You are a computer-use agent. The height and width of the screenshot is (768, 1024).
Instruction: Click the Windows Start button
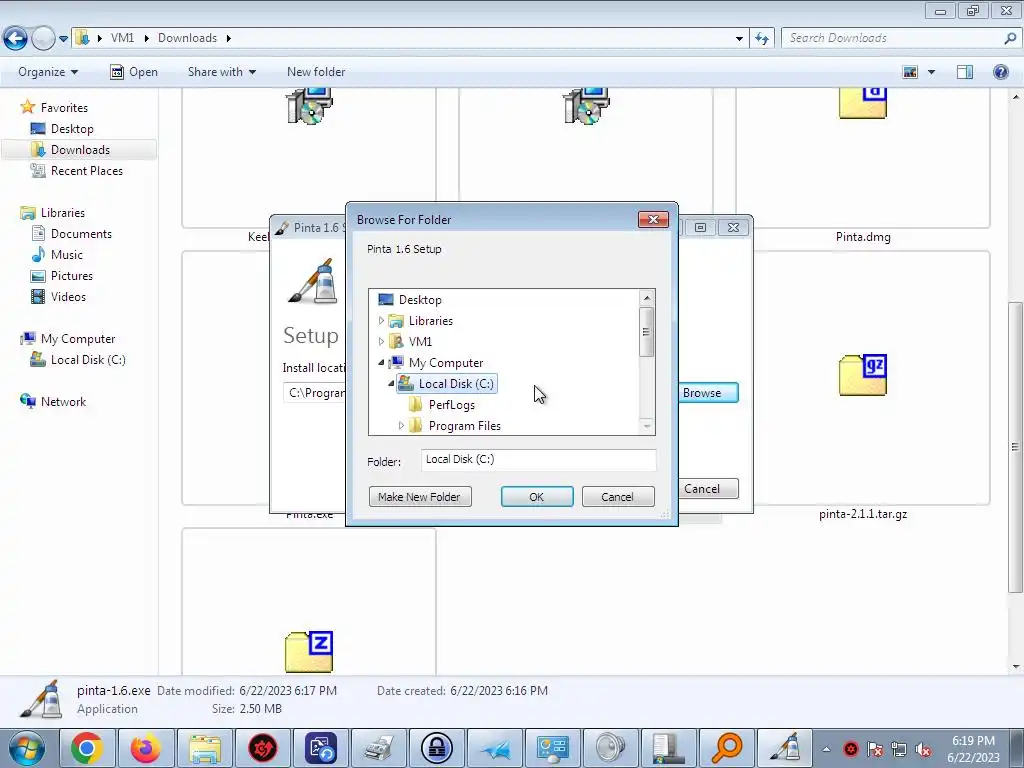[x=26, y=748]
